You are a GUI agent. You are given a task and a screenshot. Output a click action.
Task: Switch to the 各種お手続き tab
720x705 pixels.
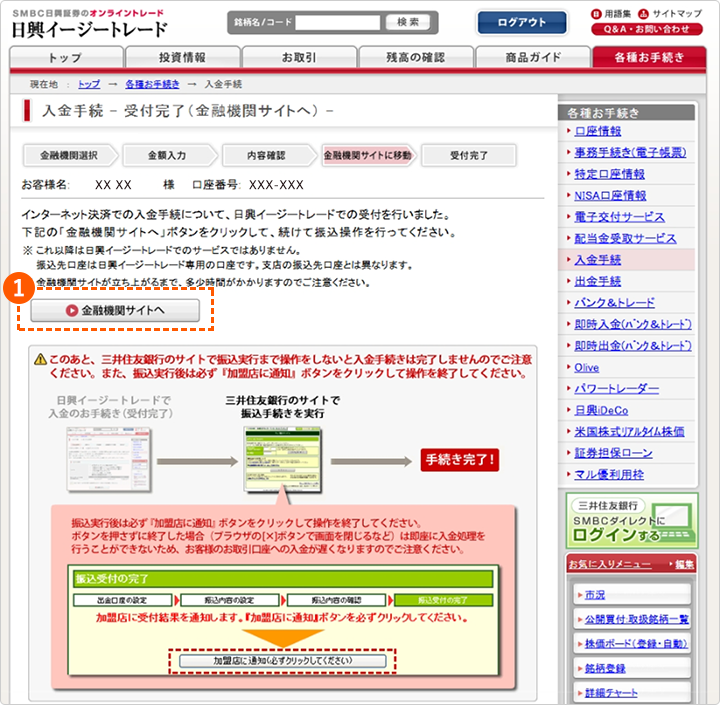pyautogui.click(x=649, y=57)
